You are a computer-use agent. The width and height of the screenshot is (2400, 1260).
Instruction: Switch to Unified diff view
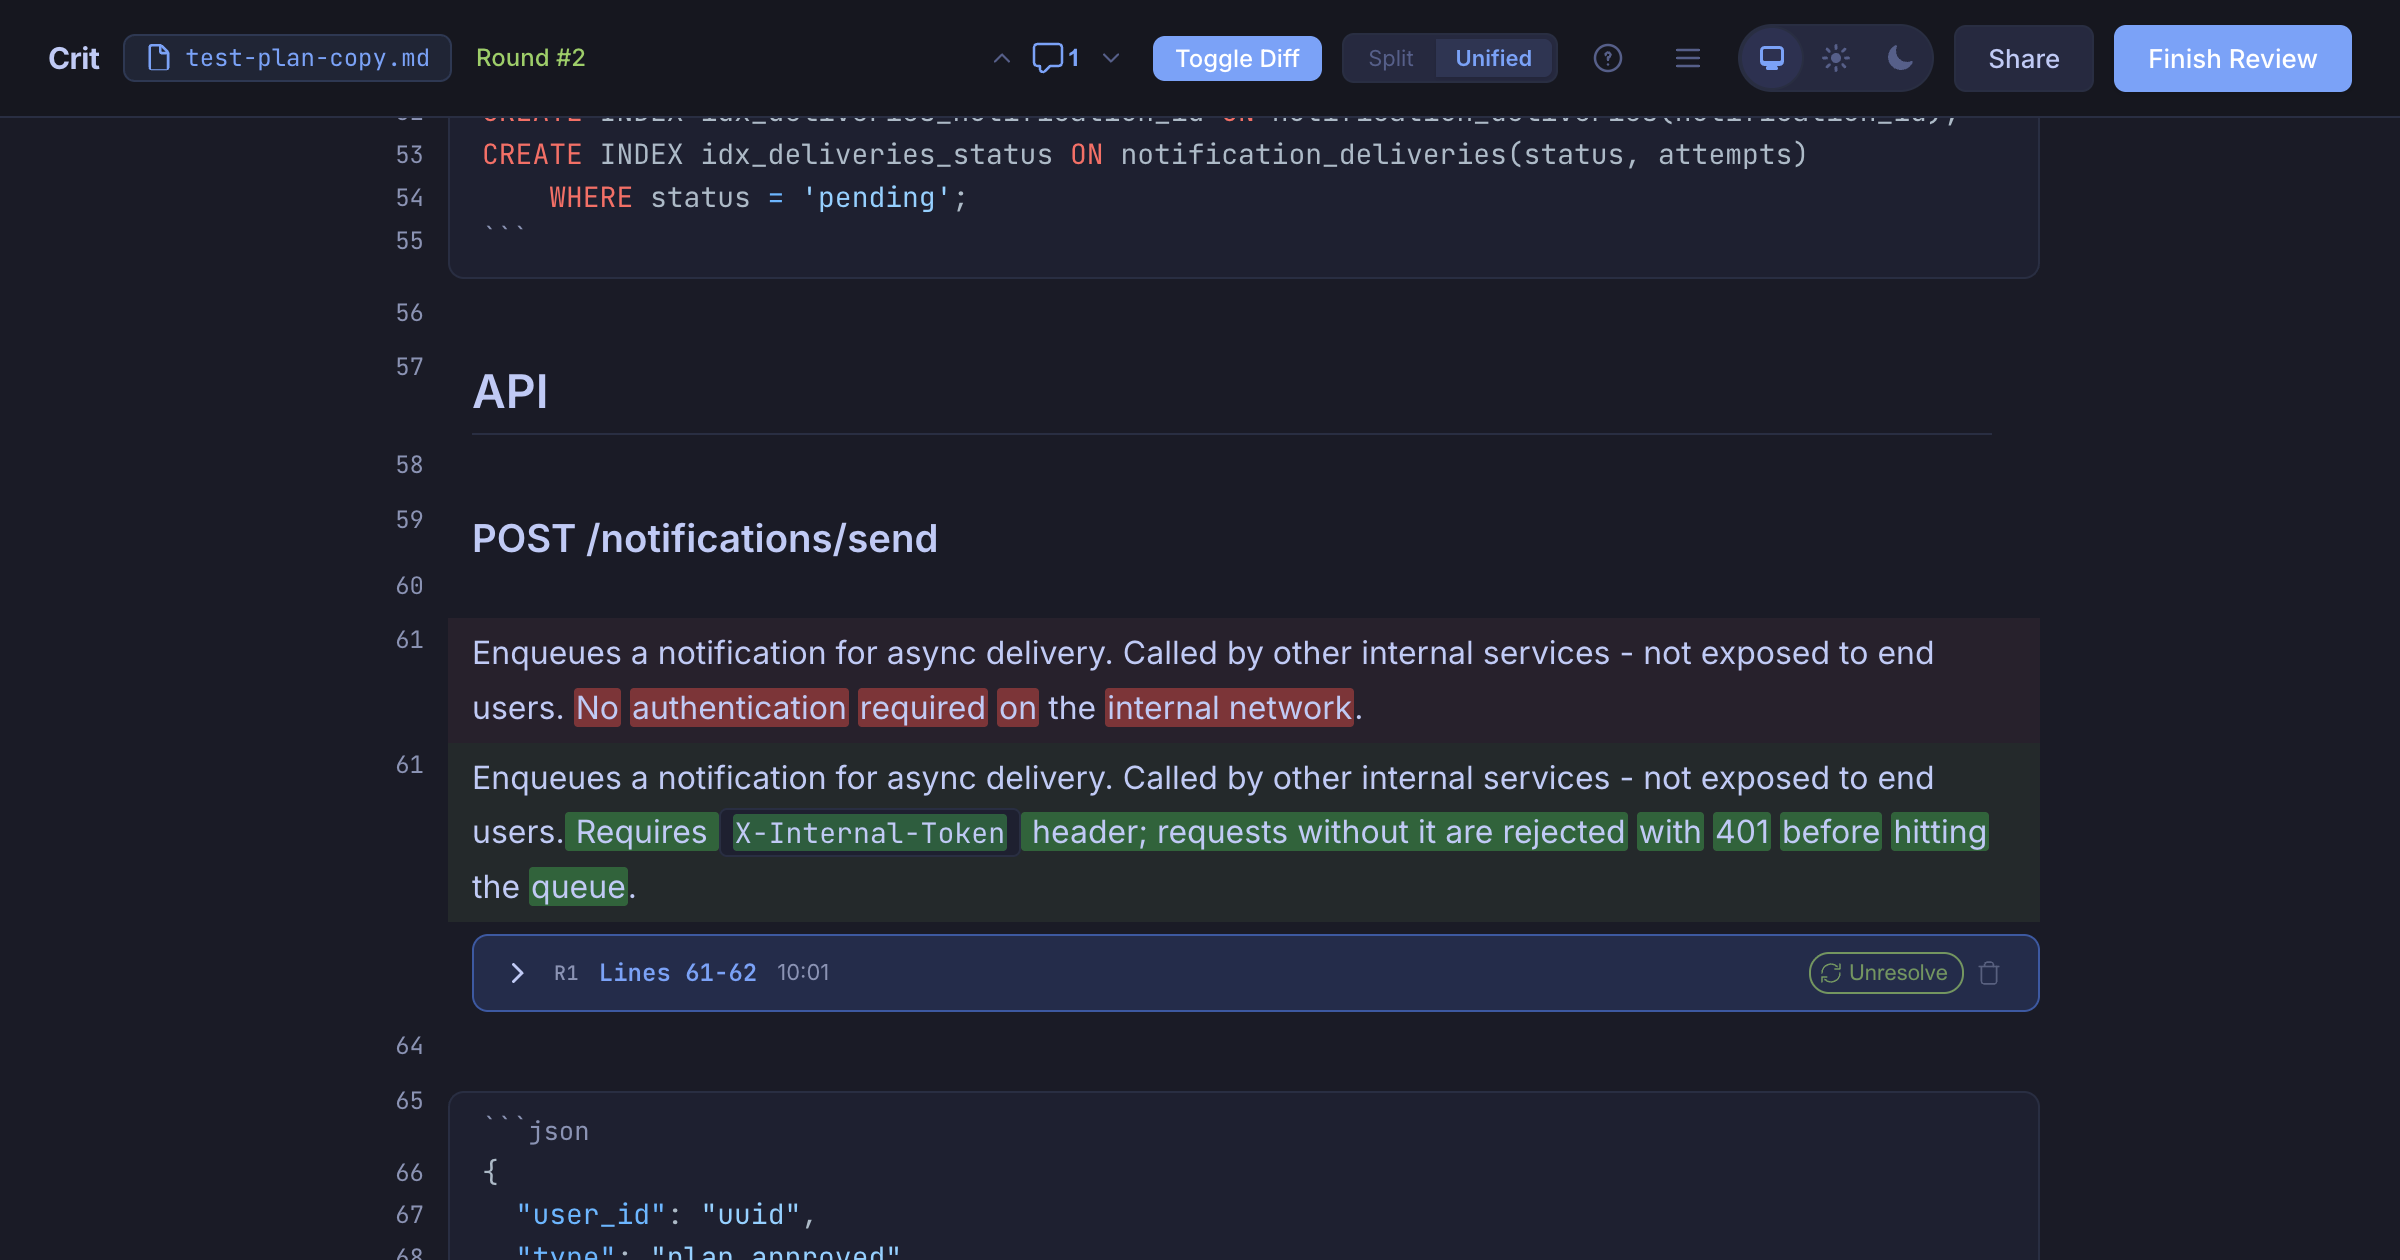tap(1493, 58)
